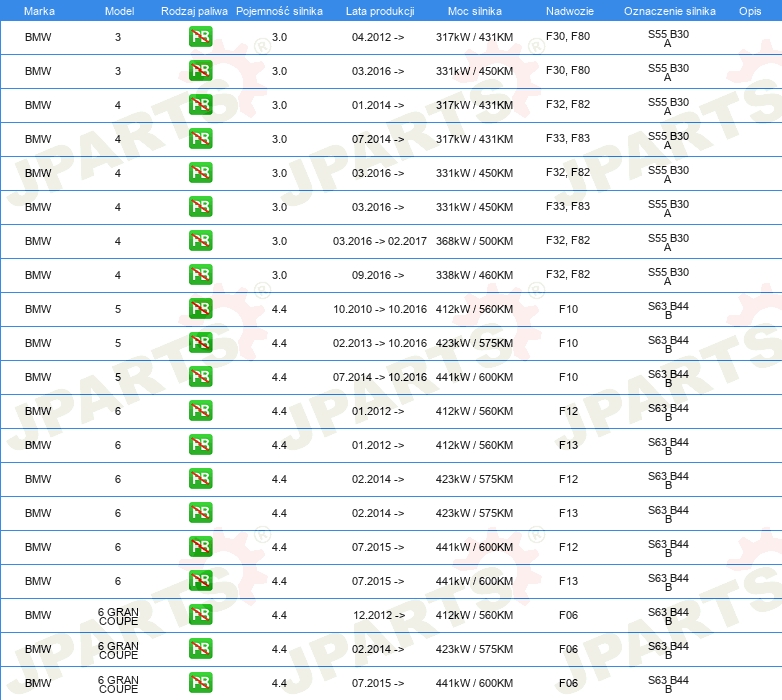
Task: Click the Nadwozie column header
Action: [570, 11]
